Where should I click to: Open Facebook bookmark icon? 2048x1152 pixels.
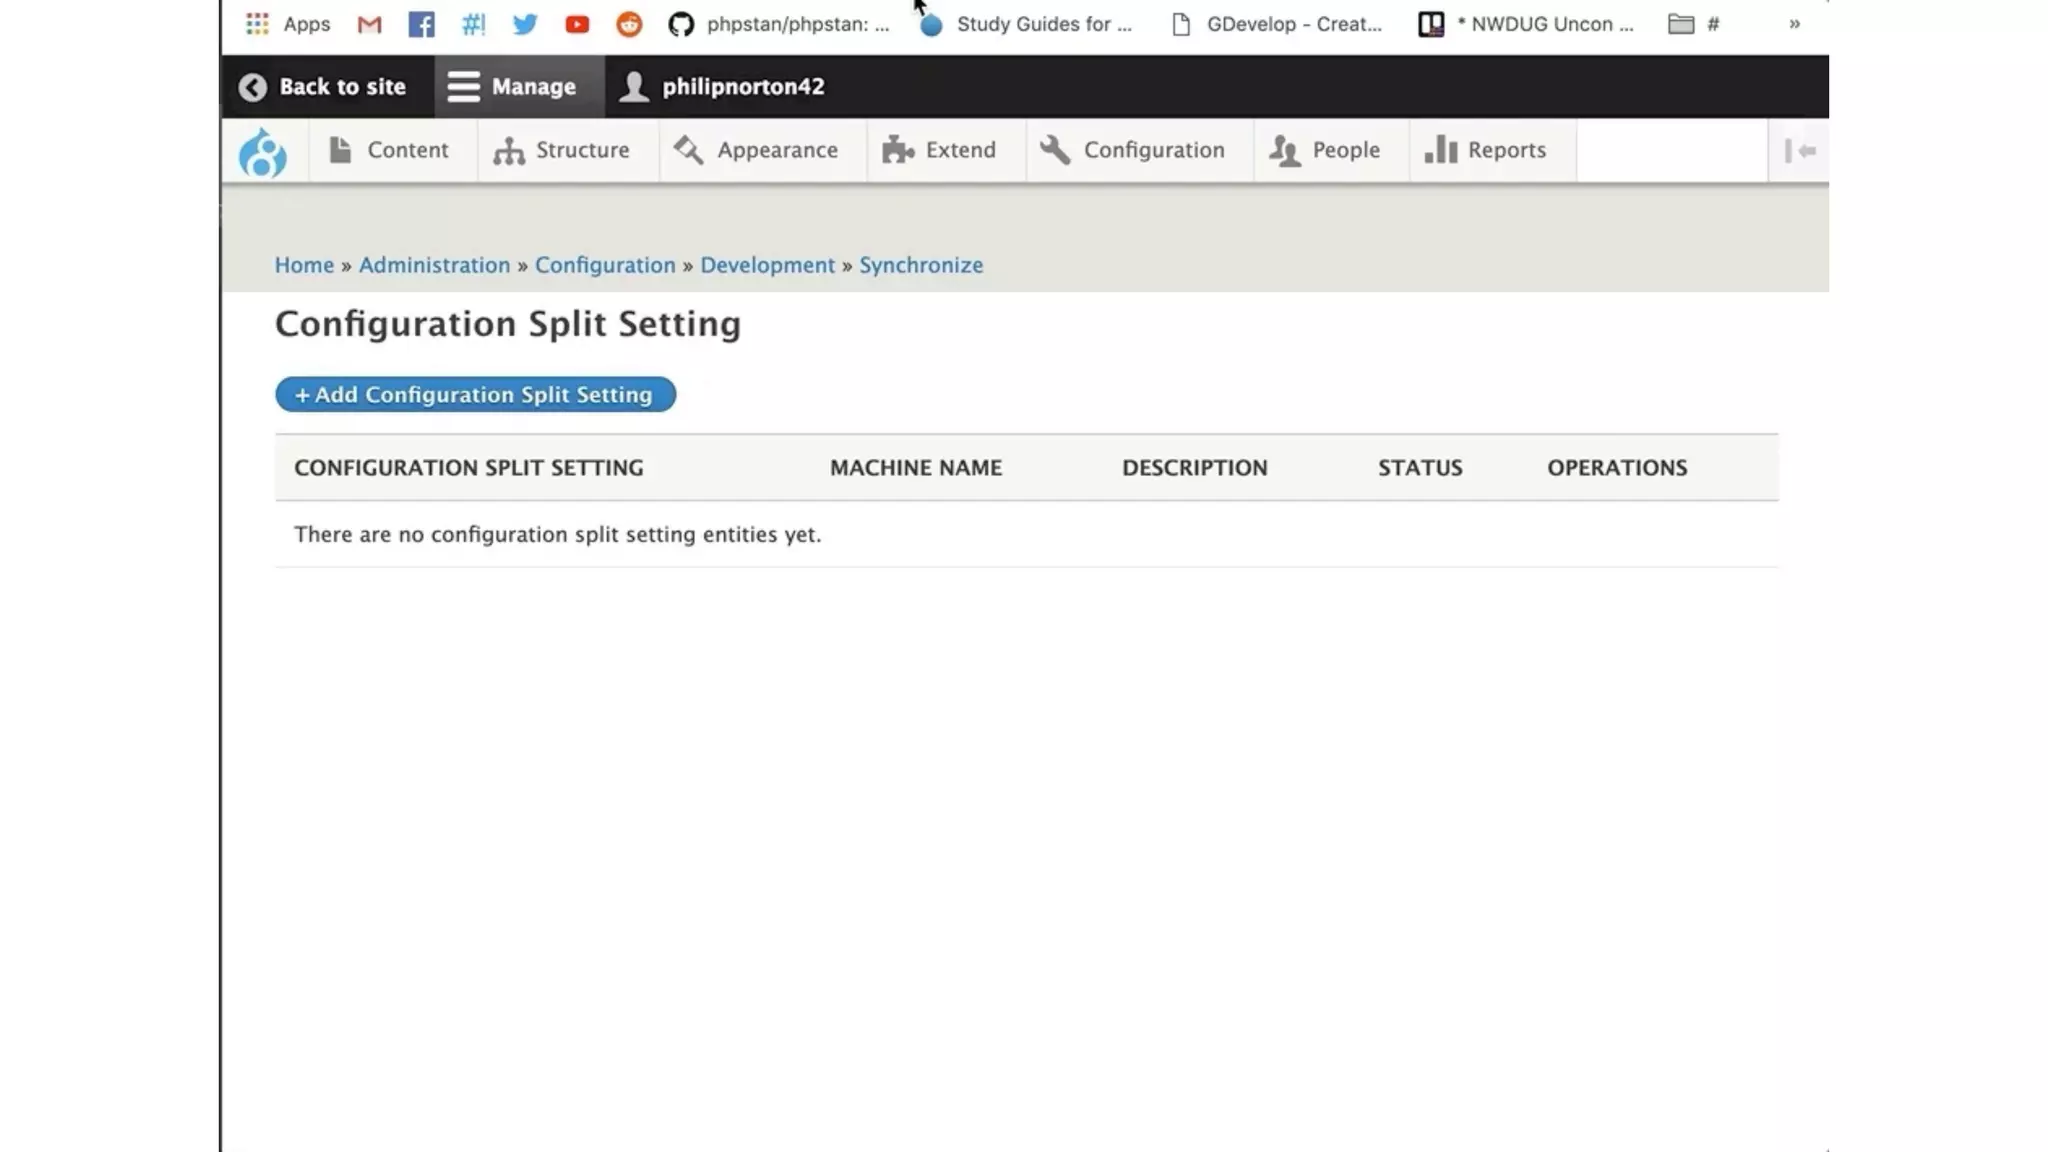pos(421,24)
